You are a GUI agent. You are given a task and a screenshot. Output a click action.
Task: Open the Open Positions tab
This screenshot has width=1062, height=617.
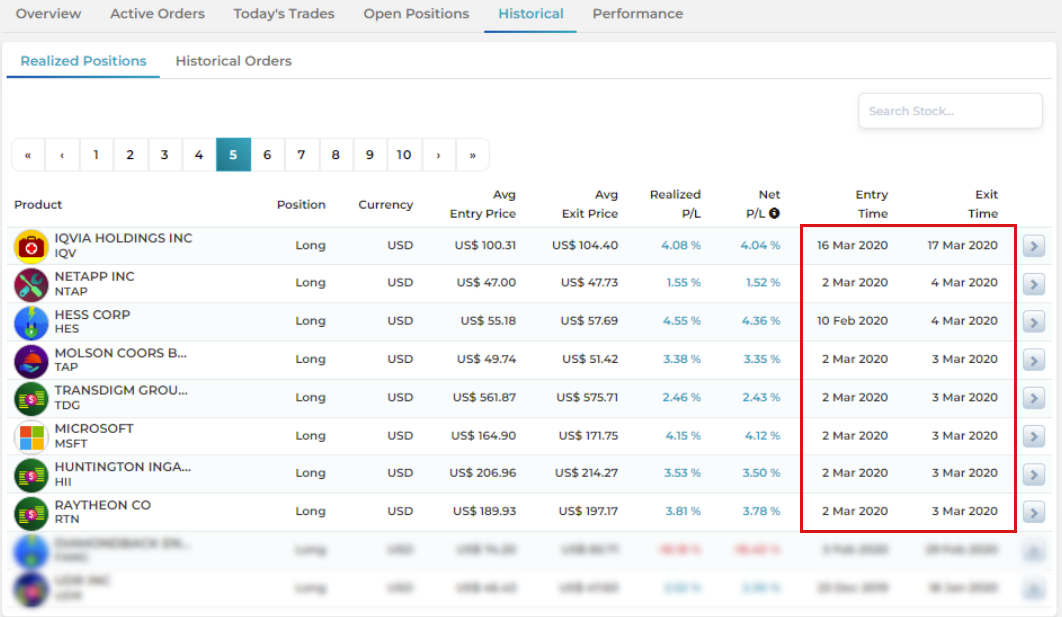coord(416,14)
